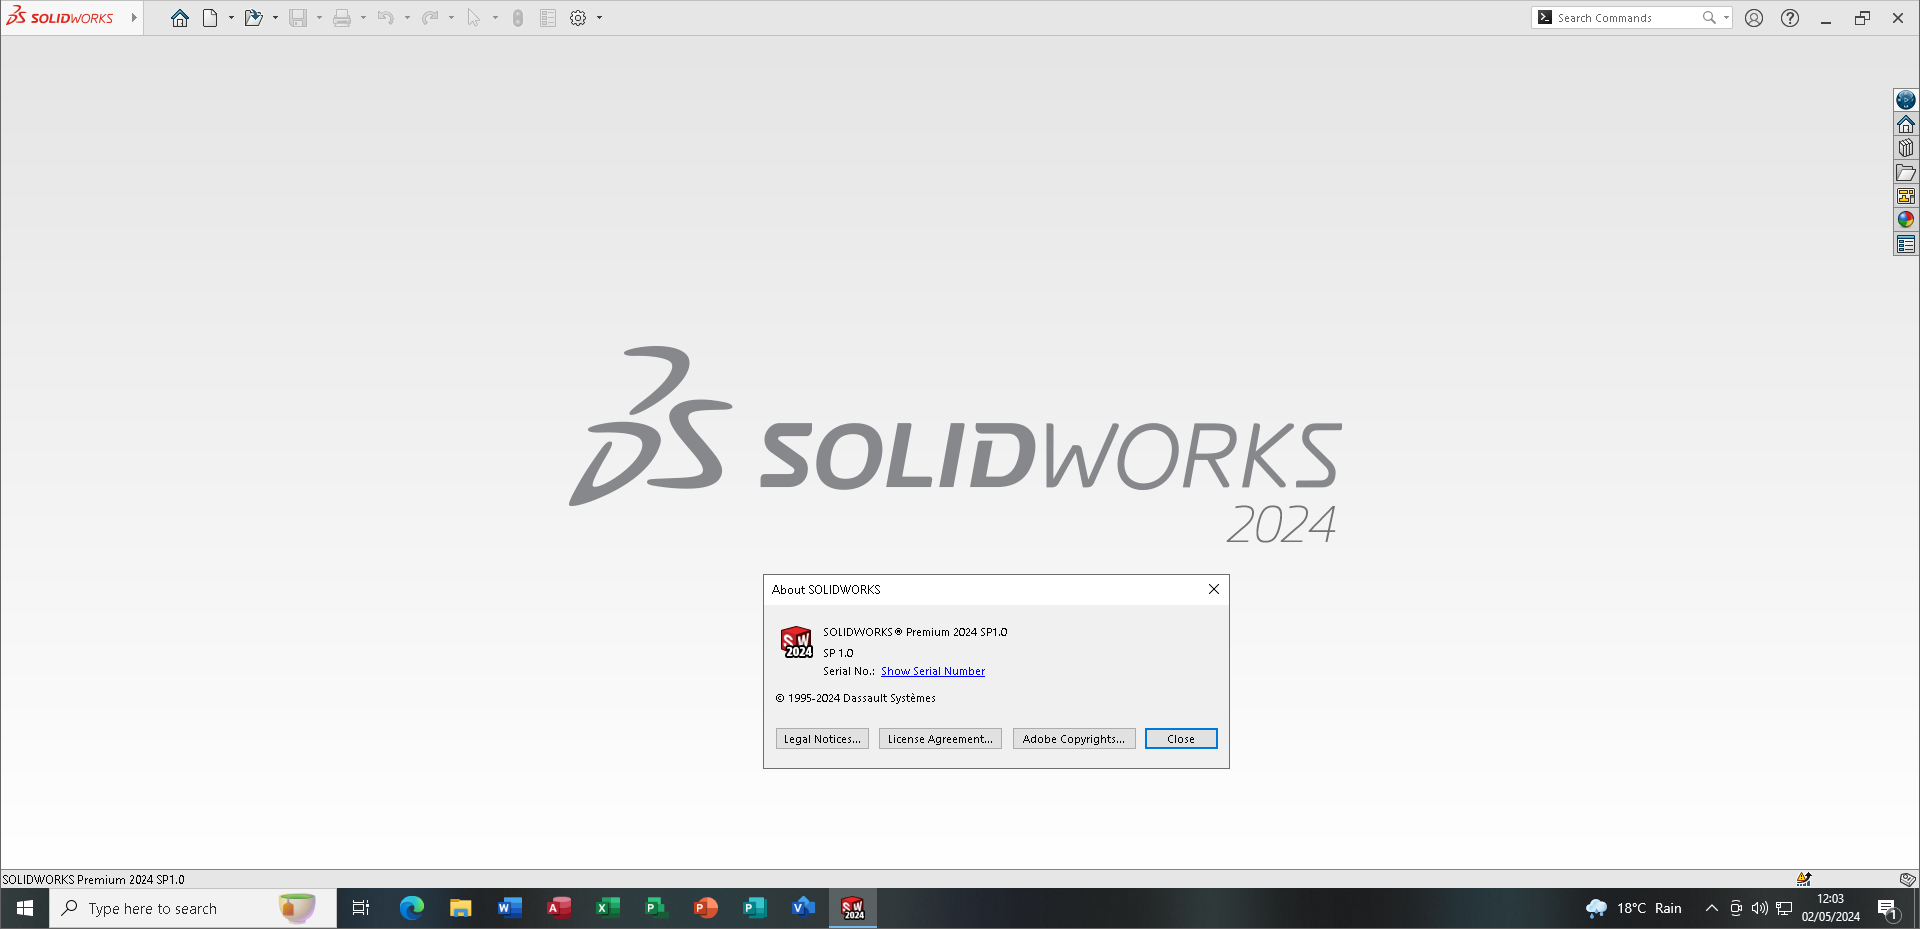Open Visio from the taskbar
1920x929 pixels.
coord(803,908)
